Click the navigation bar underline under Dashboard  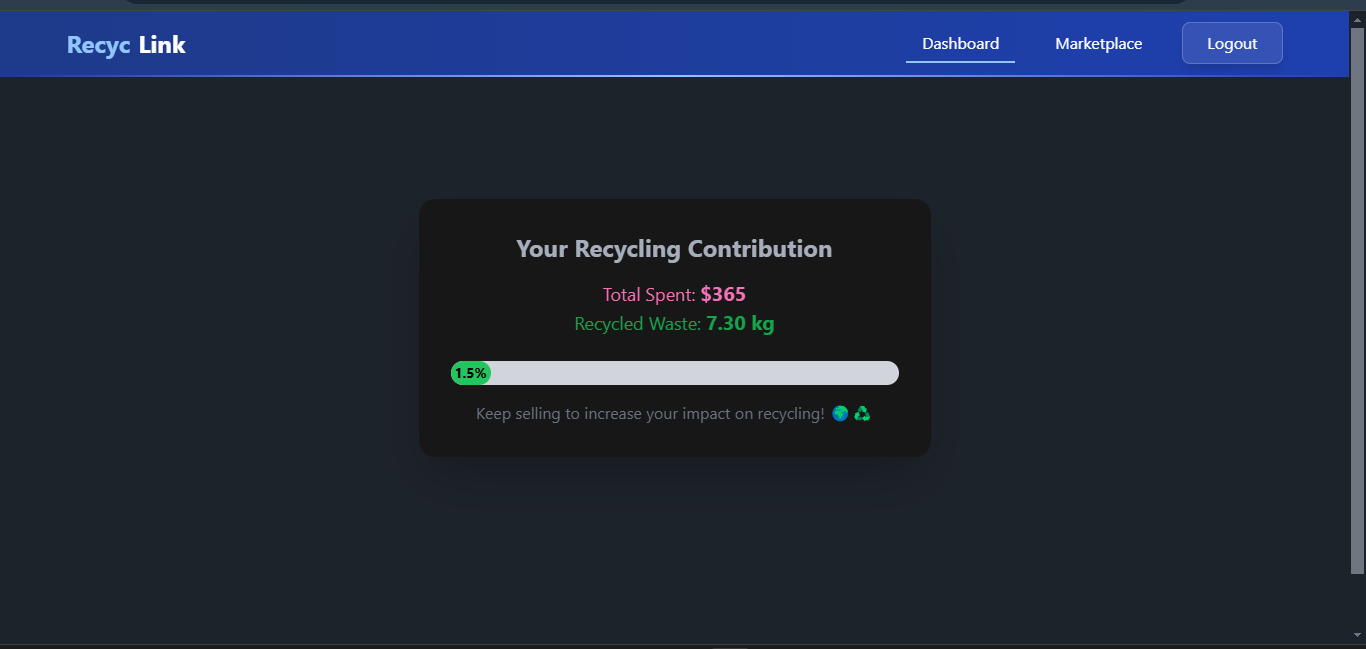[x=959, y=62]
